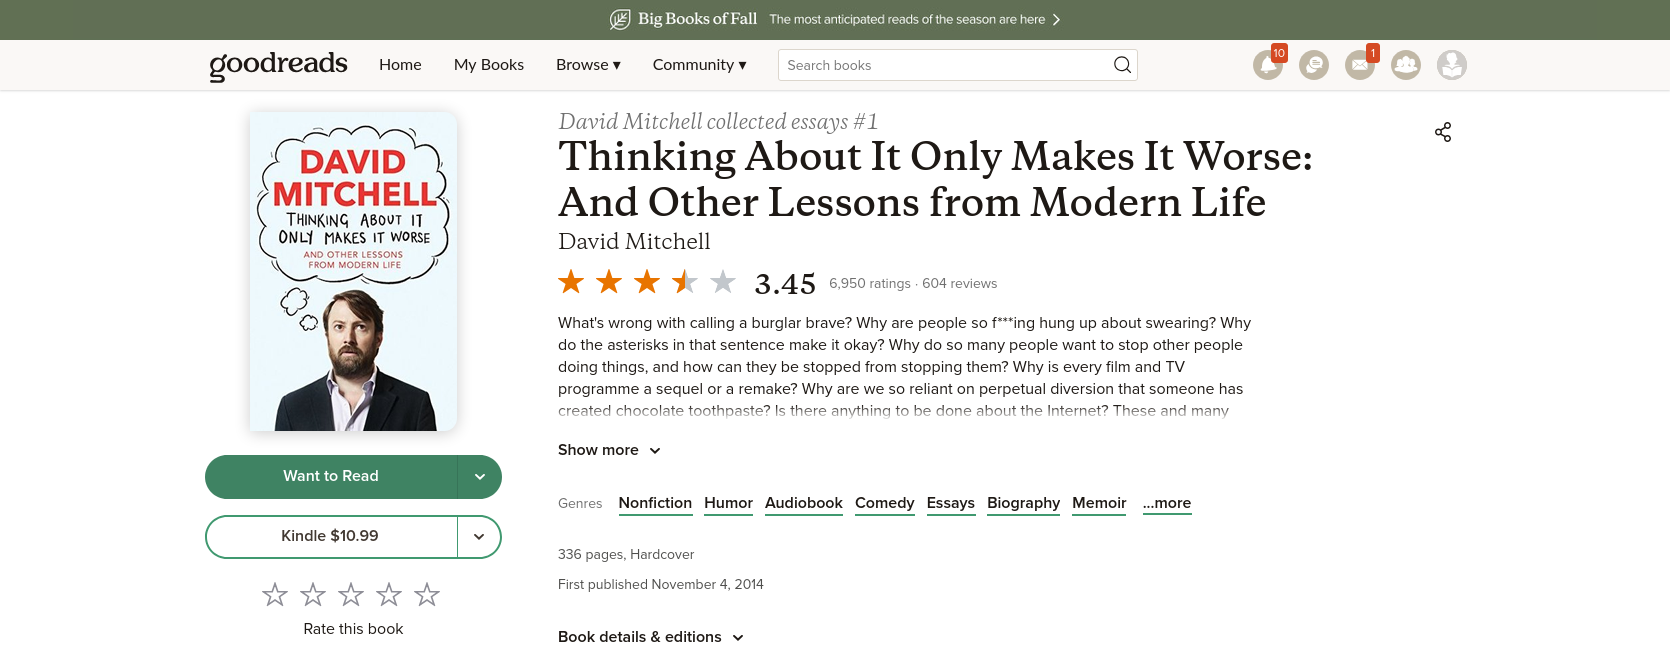
Task: Click the Want to Read button
Action: (331, 477)
